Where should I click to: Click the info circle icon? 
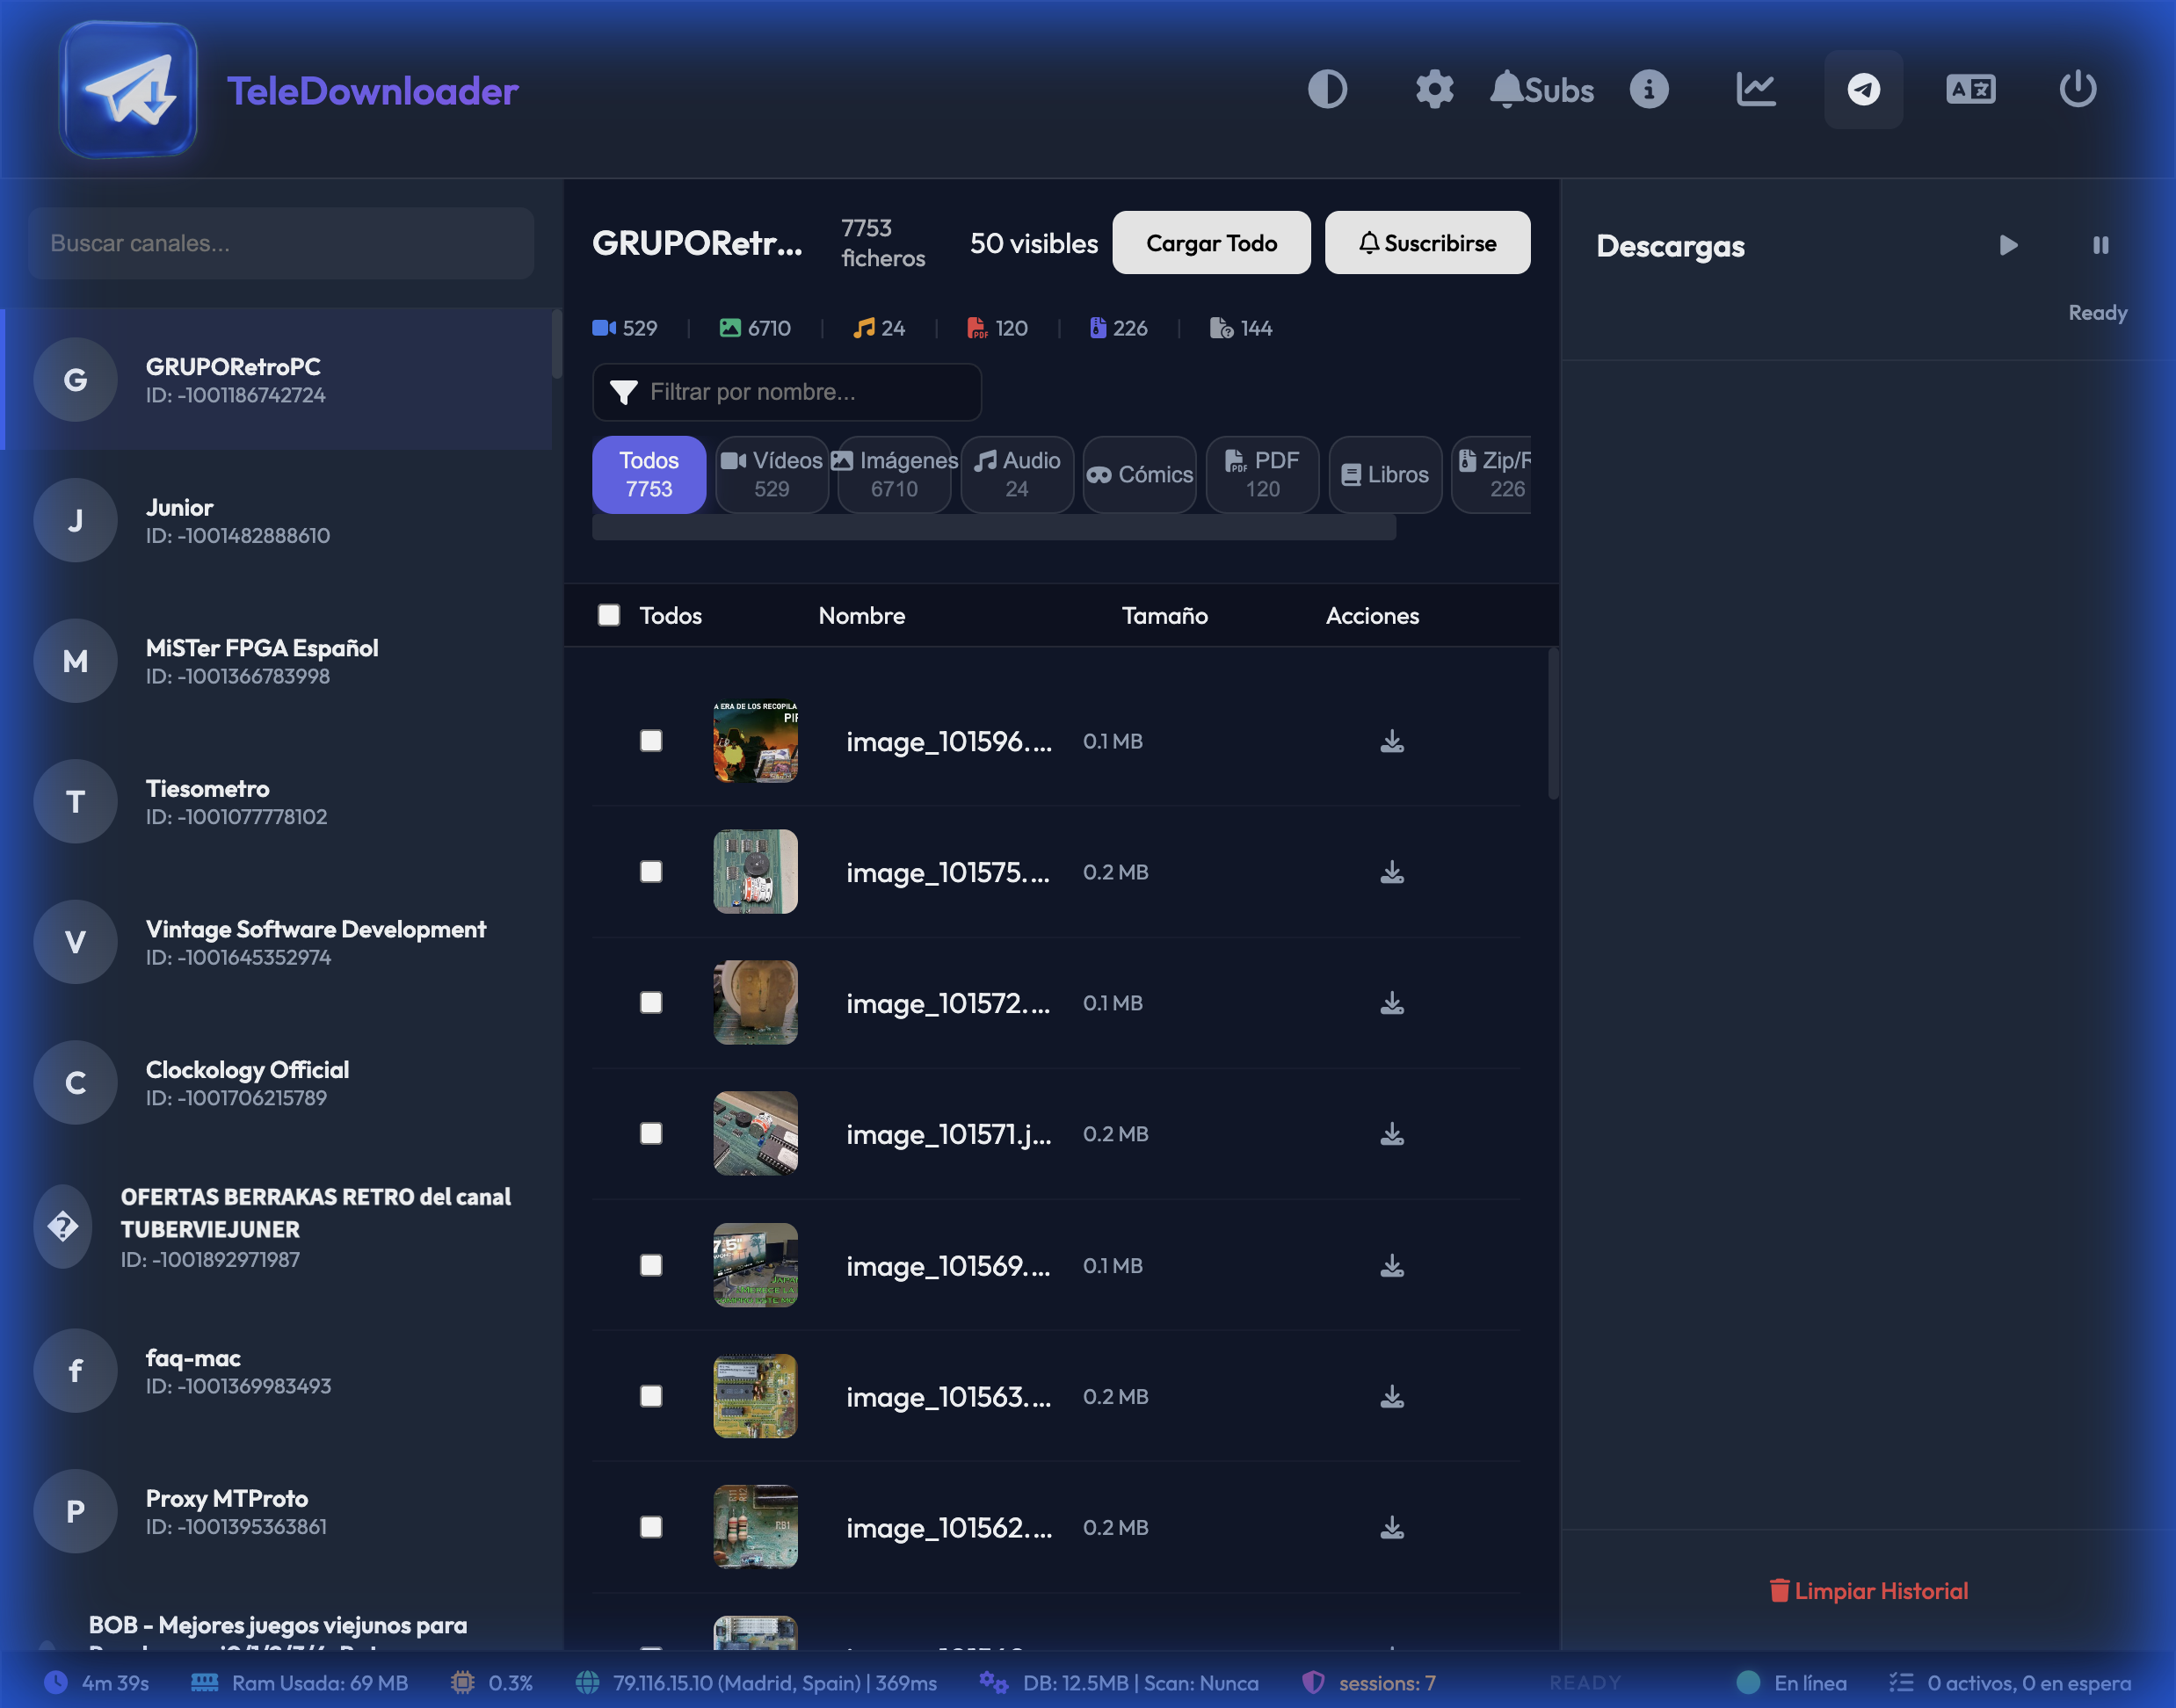point(1648,89)
